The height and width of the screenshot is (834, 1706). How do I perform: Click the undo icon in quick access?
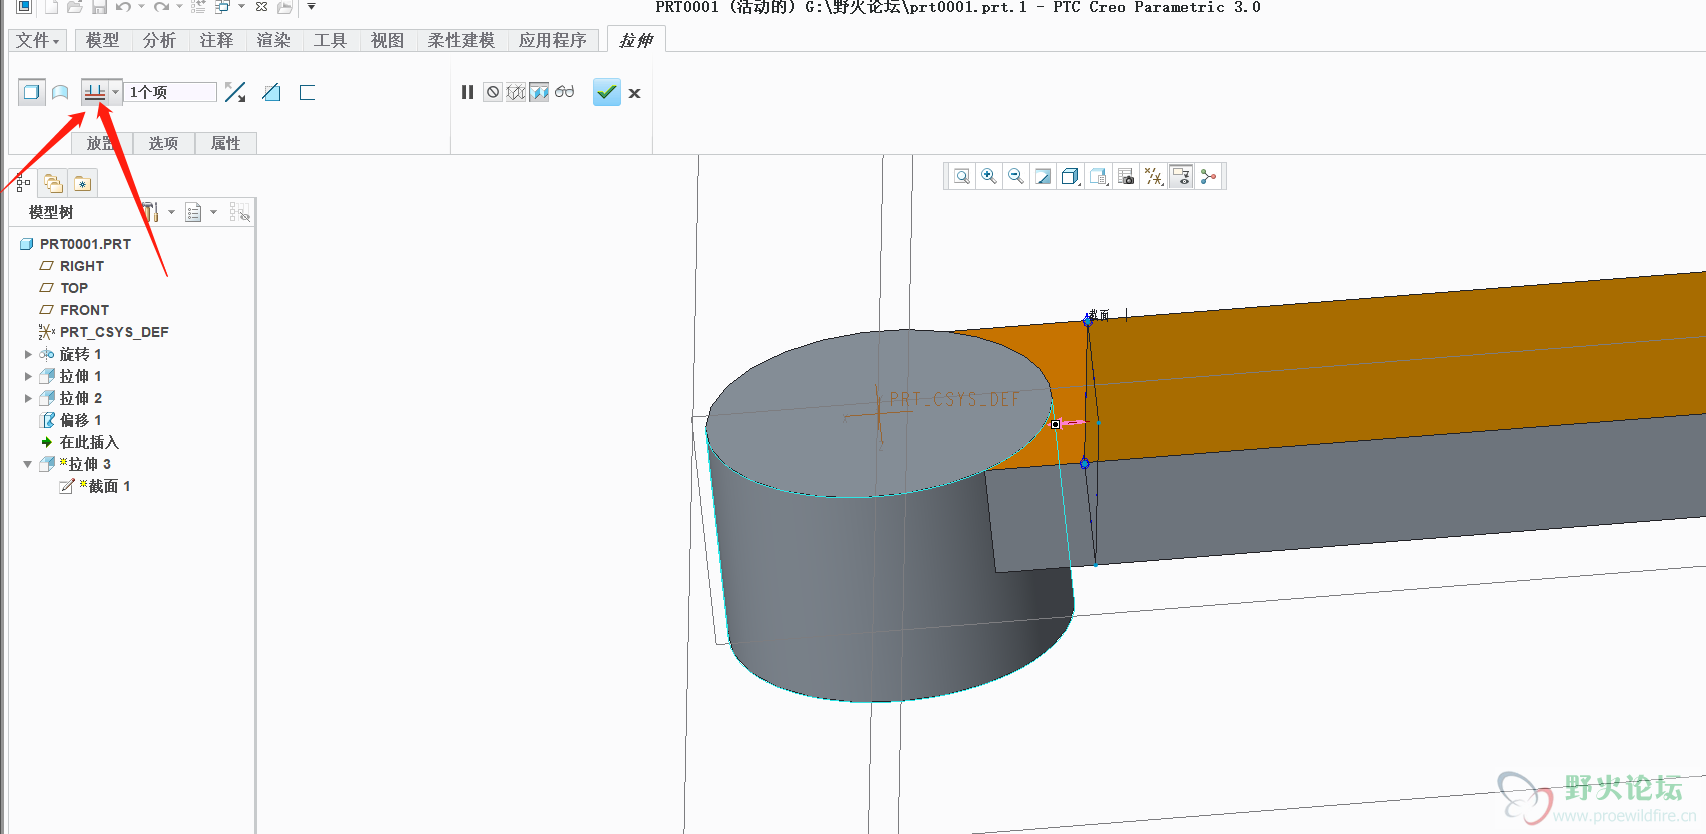coord(123,7)
